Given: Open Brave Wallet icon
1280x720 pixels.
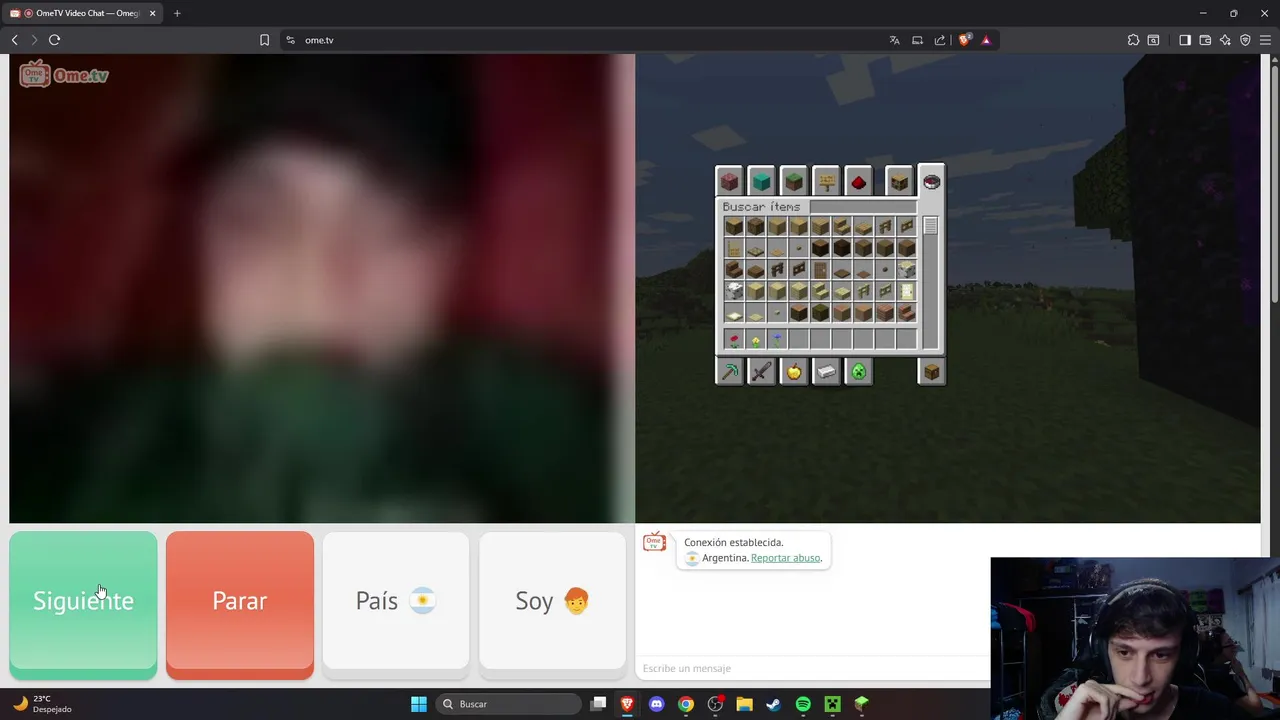Looking at the screenshot, I should pos(1205,40).
